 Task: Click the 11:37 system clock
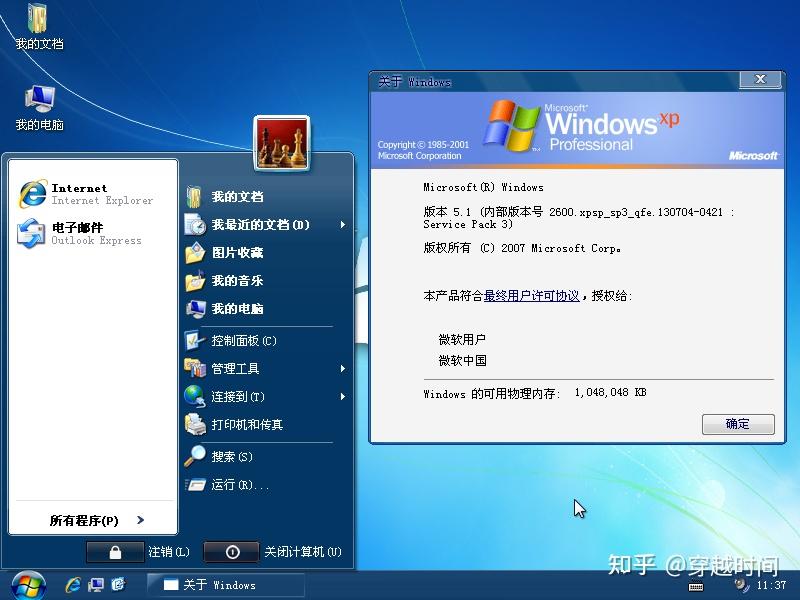771,585
